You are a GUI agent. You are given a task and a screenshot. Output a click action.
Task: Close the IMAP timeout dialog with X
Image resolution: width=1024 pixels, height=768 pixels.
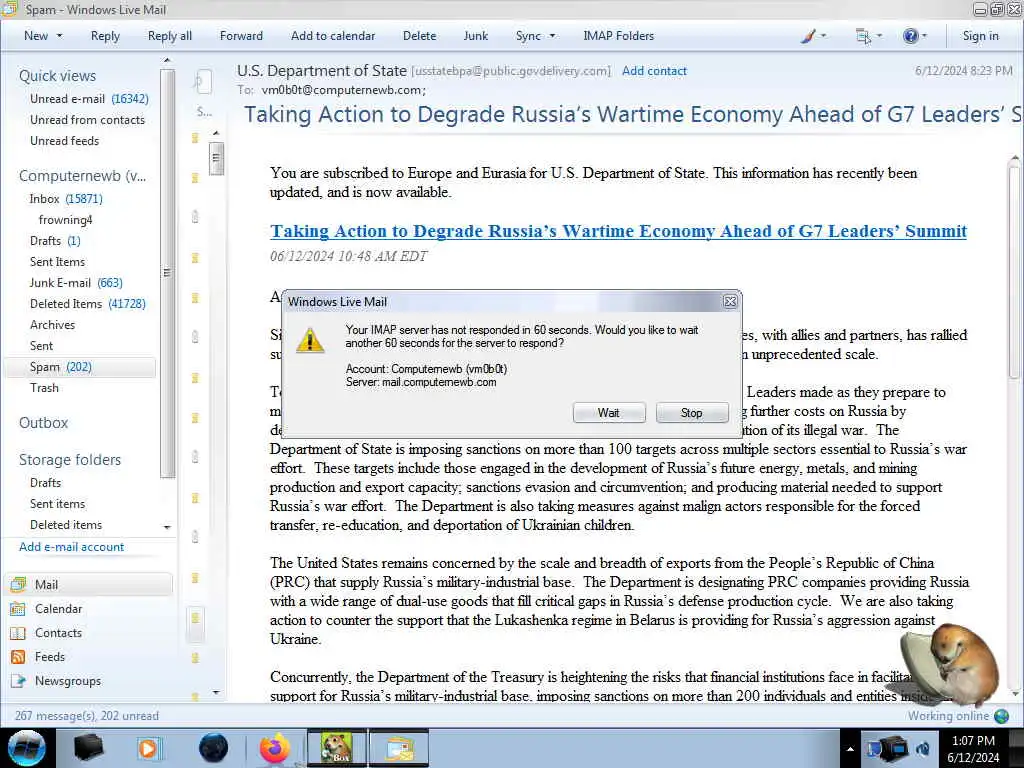pyautogui.click(x=730, y=301)
